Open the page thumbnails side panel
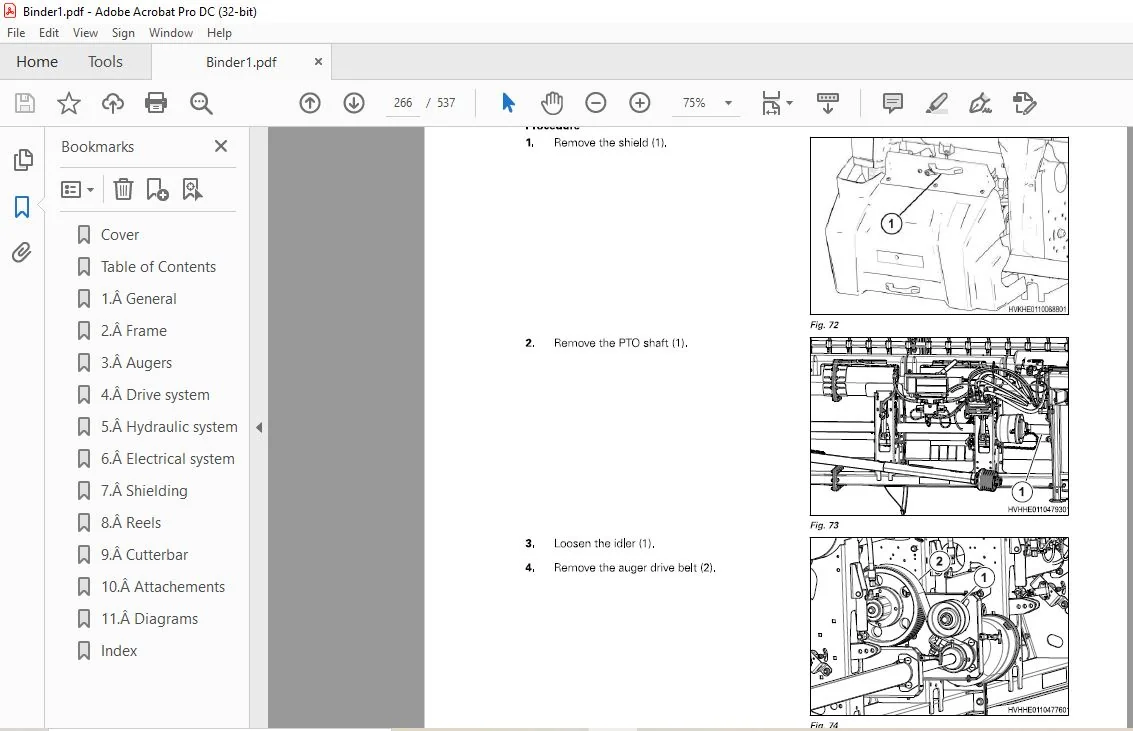This screenshot has width=1133, height=731. coord(23,160)
